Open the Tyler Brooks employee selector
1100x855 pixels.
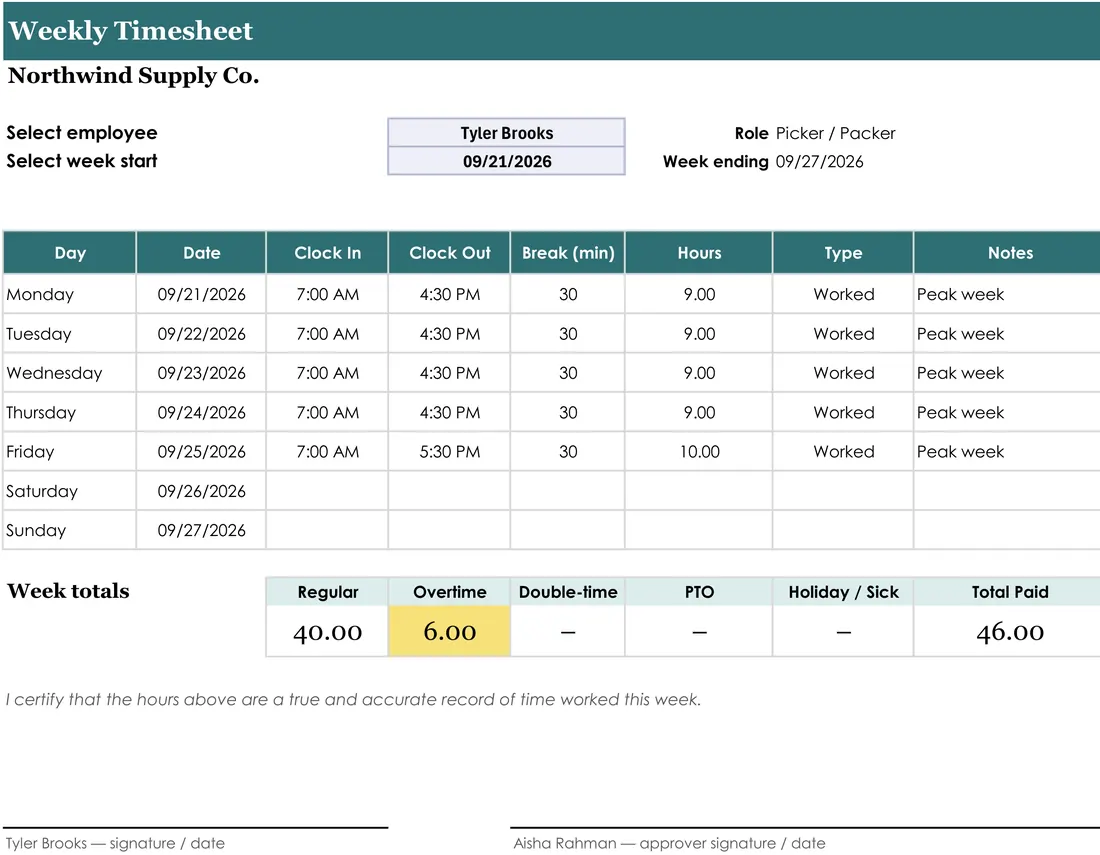click(506, 133)
